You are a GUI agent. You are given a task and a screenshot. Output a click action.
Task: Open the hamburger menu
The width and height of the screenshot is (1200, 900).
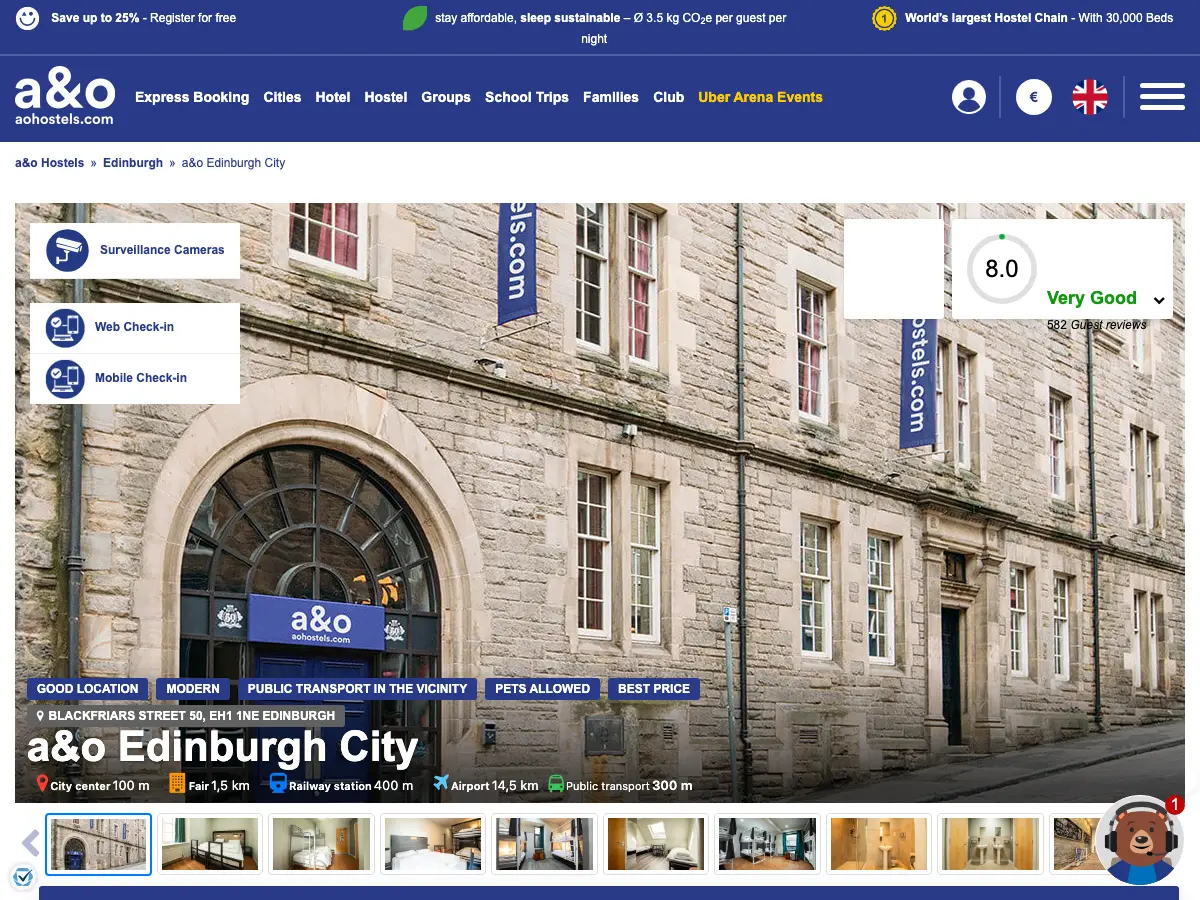tap(1162, 97)
